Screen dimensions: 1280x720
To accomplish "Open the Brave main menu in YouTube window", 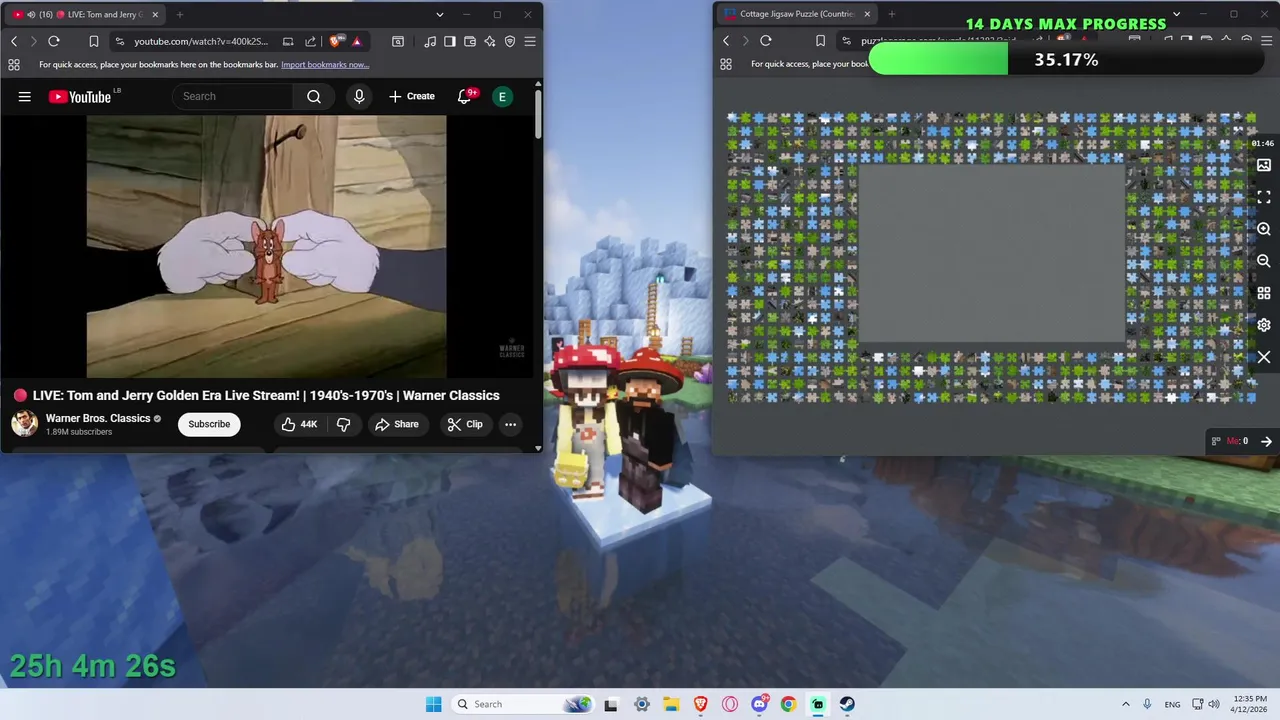I will [x=530, y=41].
